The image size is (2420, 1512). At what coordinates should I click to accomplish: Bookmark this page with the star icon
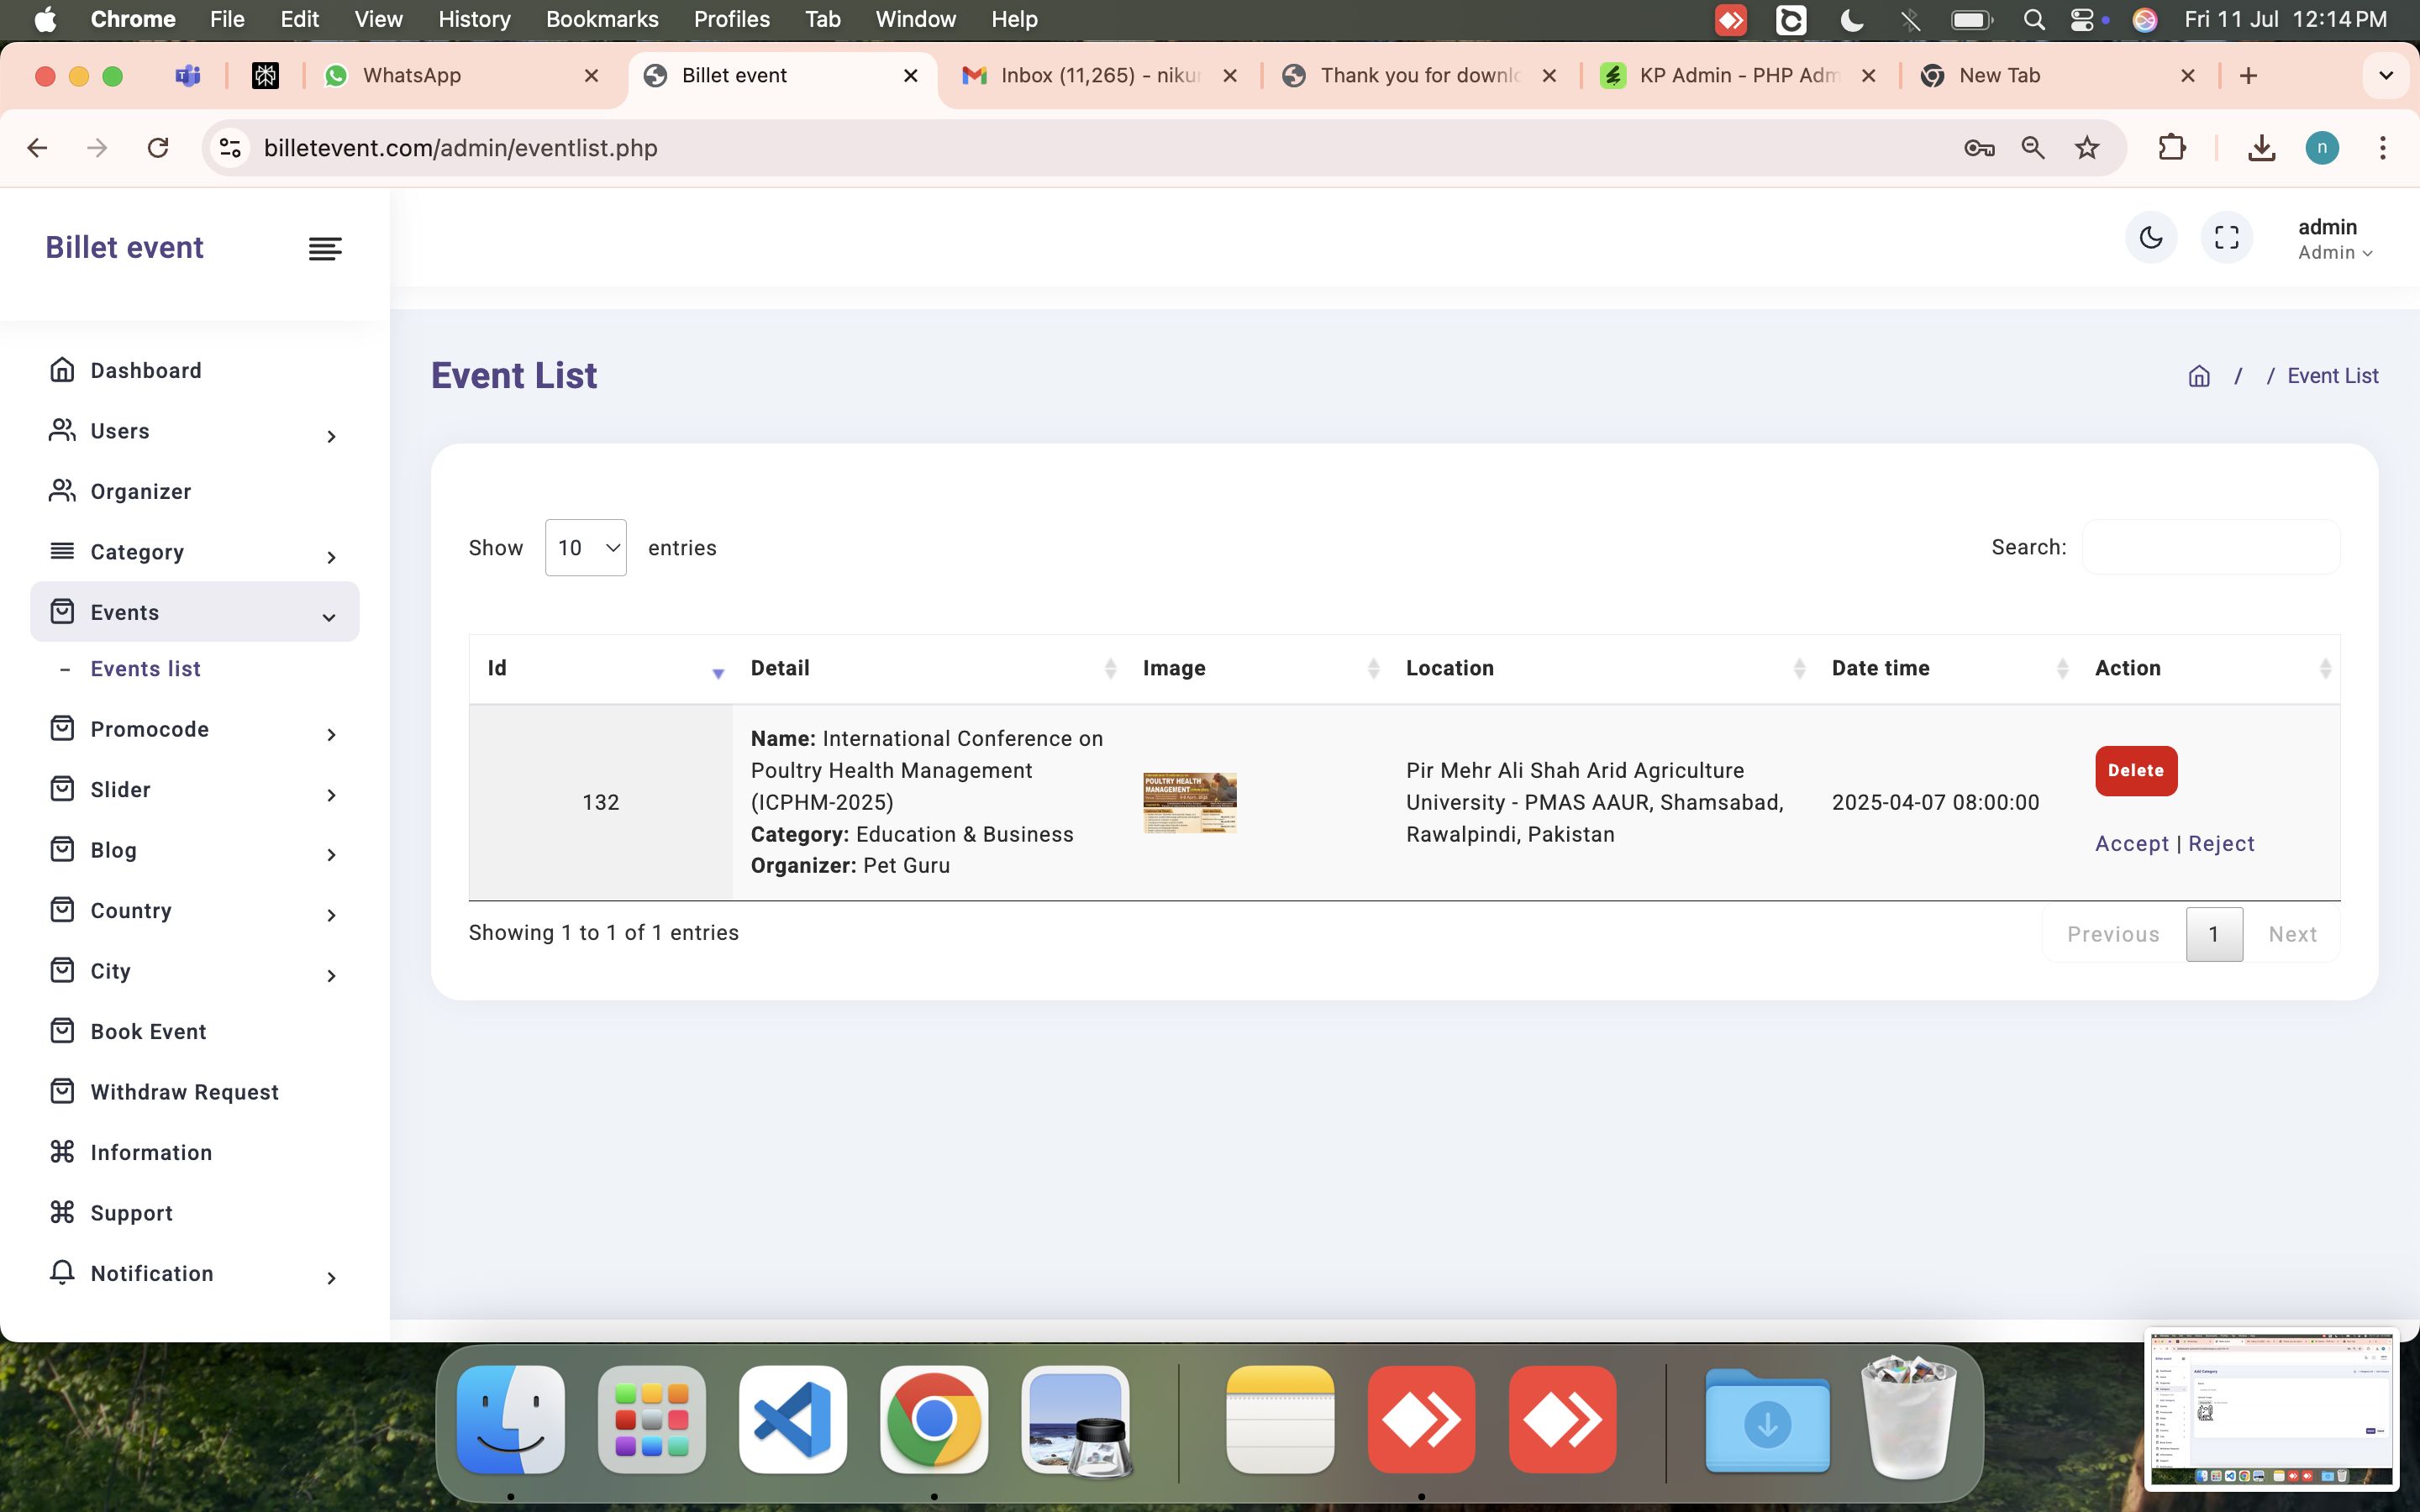(x=2086, y=148)
